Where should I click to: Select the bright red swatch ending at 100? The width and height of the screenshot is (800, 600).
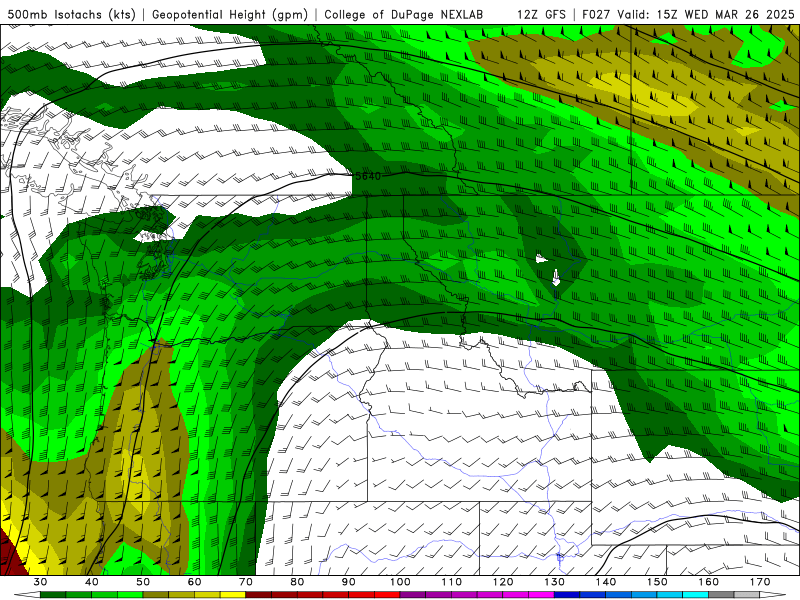pyautogui.click(x=387, y=595)
